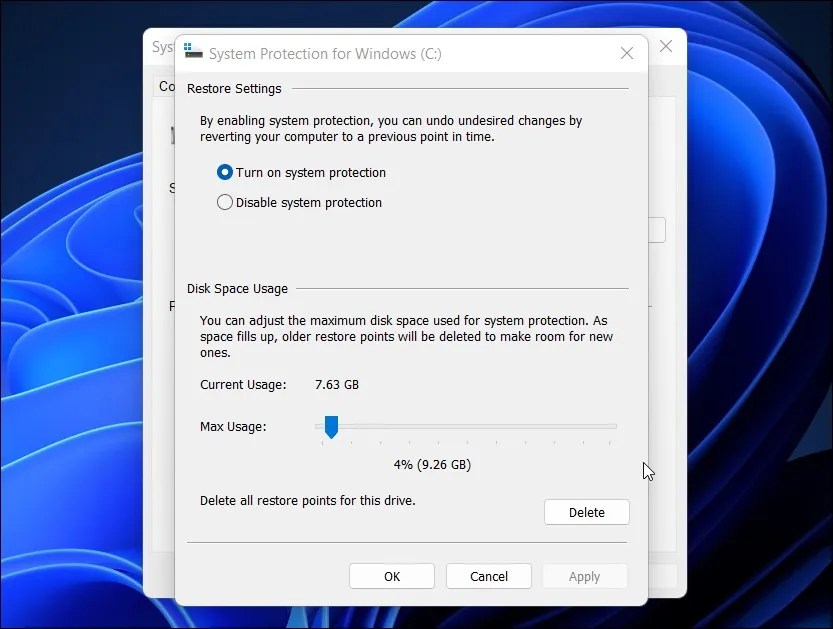Confirm changes with the OK button
The image size is (833, 629).
[x=391, y=576]
